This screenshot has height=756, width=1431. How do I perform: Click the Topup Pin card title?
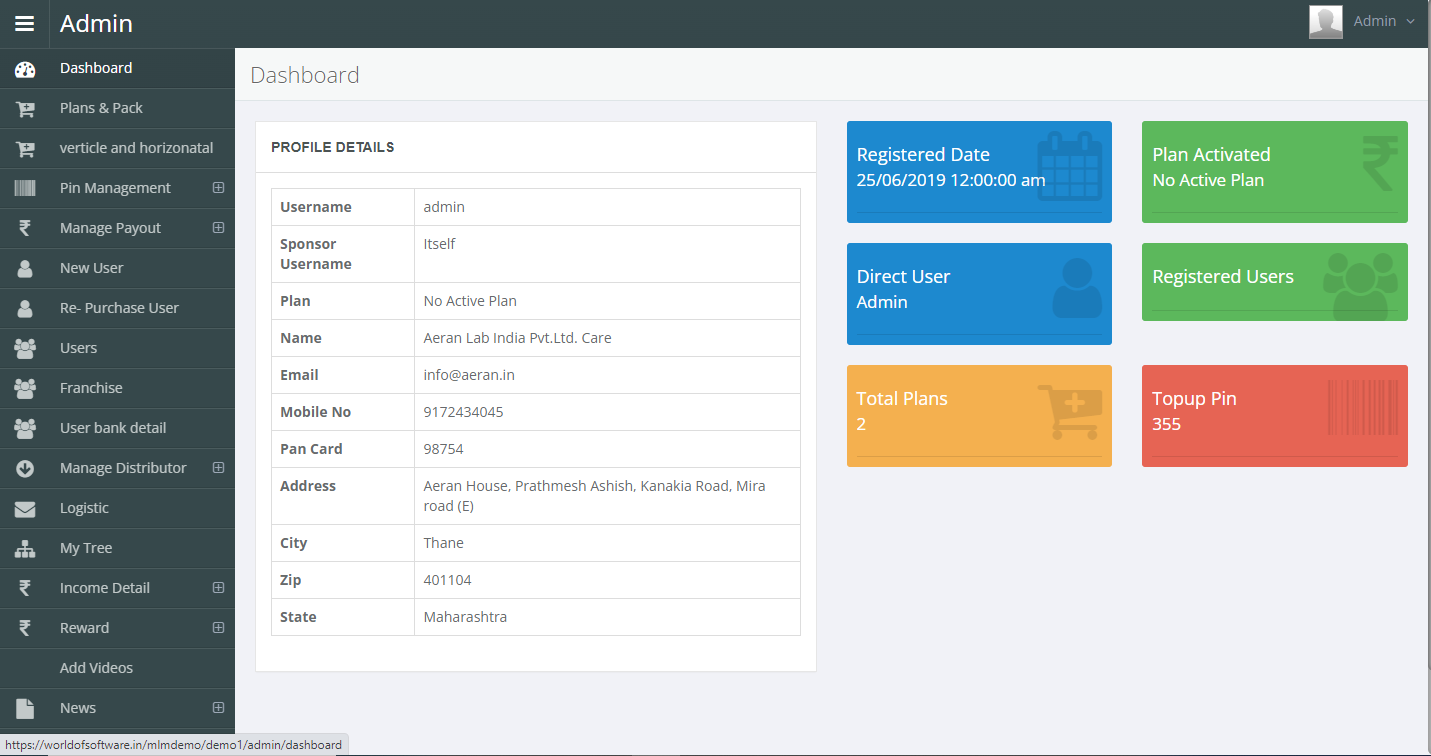1194,398
